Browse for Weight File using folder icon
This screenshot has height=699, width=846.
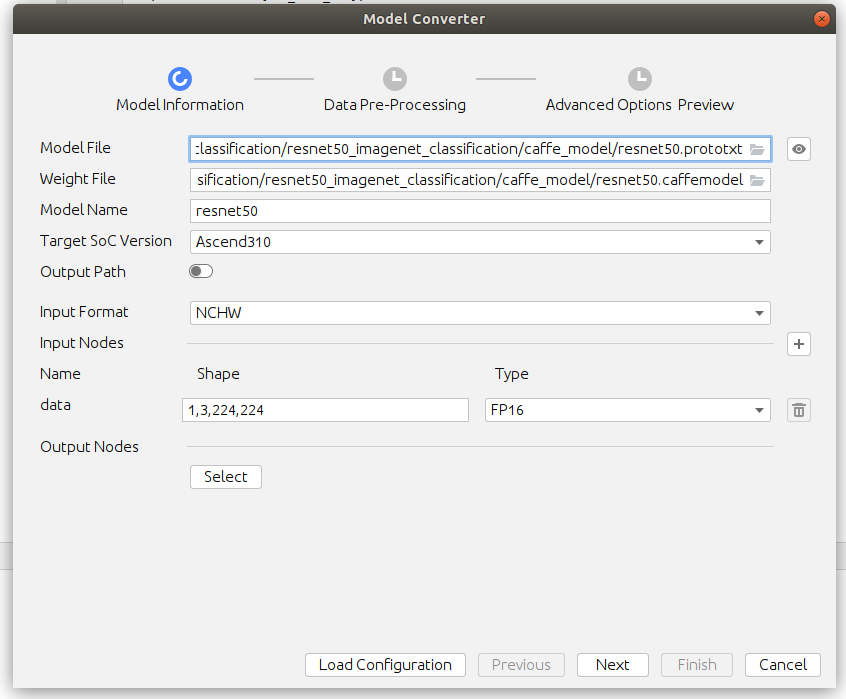pyautogui.click(x=757, y=180)
